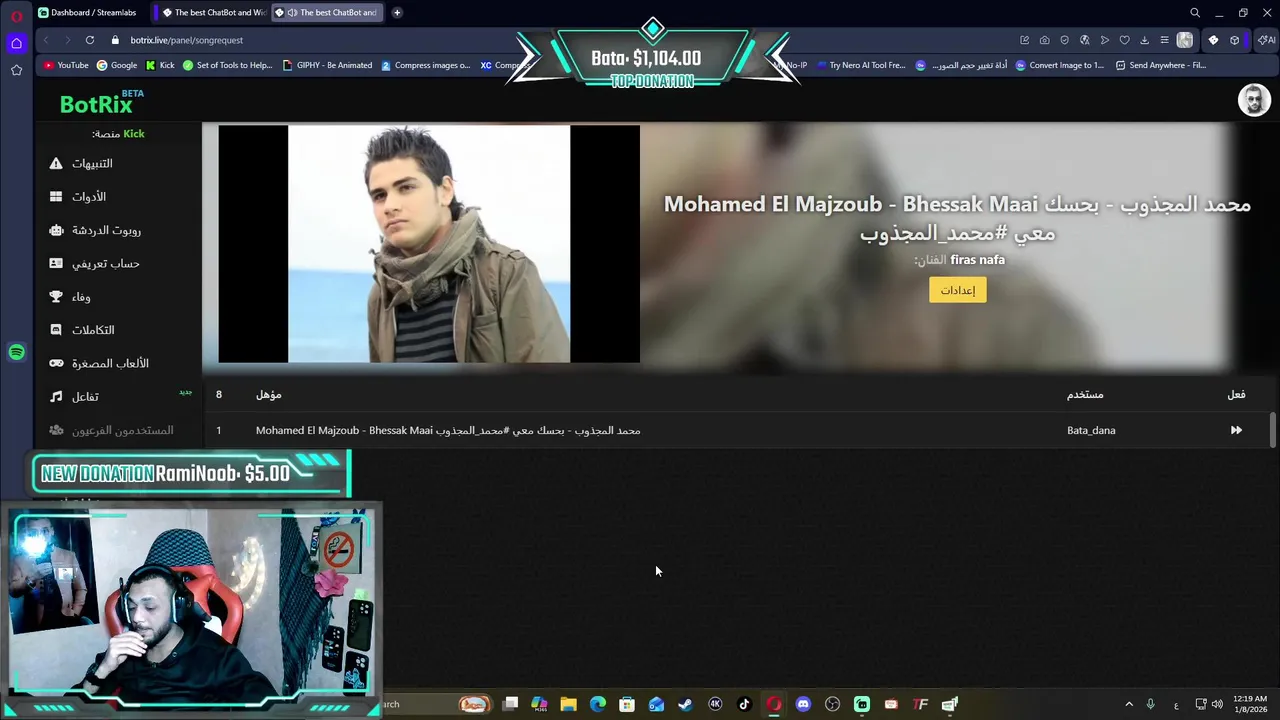This screenshot has height=720, width=1280.
Task: Open التكاملات integrations section
Action: coord(82,330)
